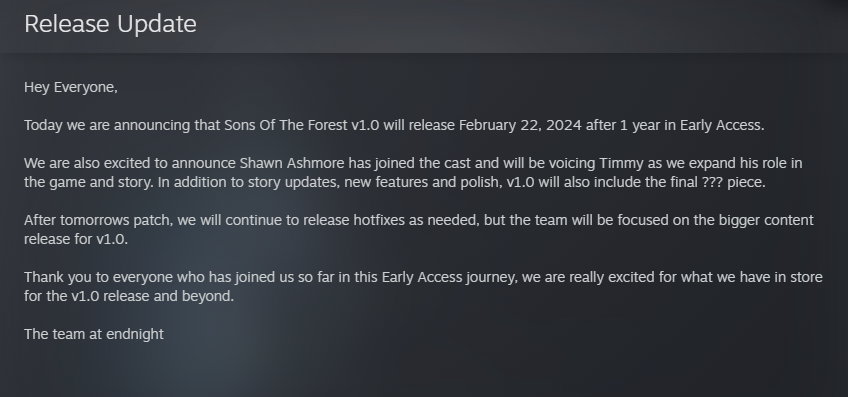Click the text "release for v1.0."
Image resolution: width=848 pixels, height=397 pixels.
[76, 240]
